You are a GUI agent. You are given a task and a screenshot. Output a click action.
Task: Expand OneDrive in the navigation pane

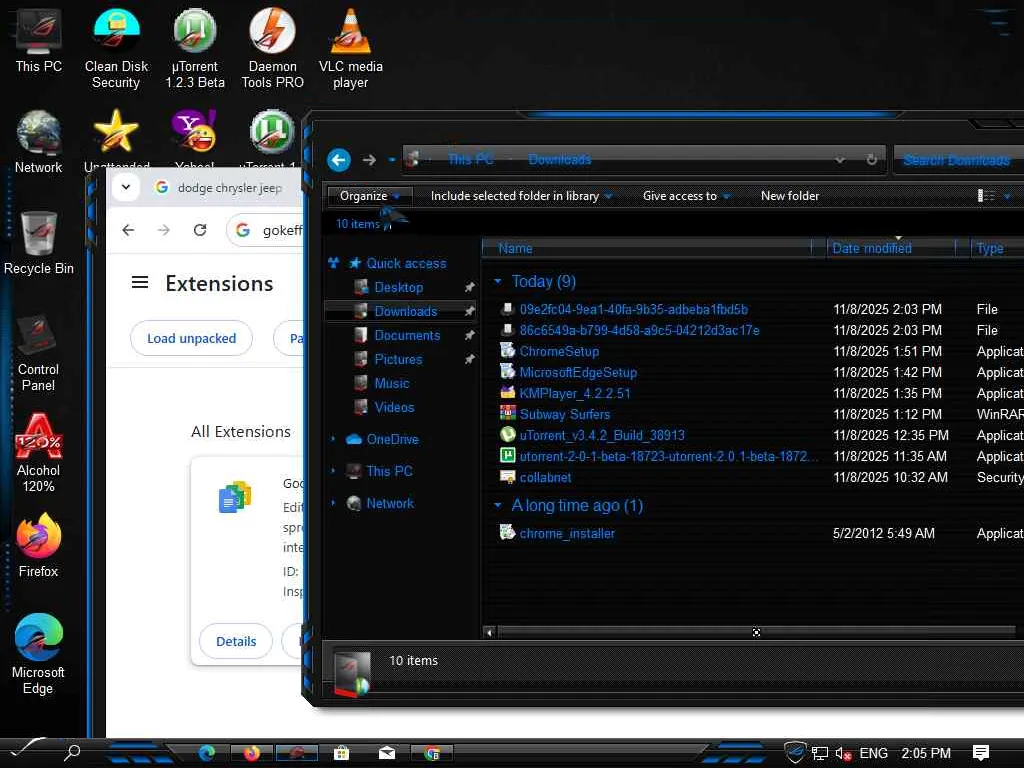(x=333, y=440)
